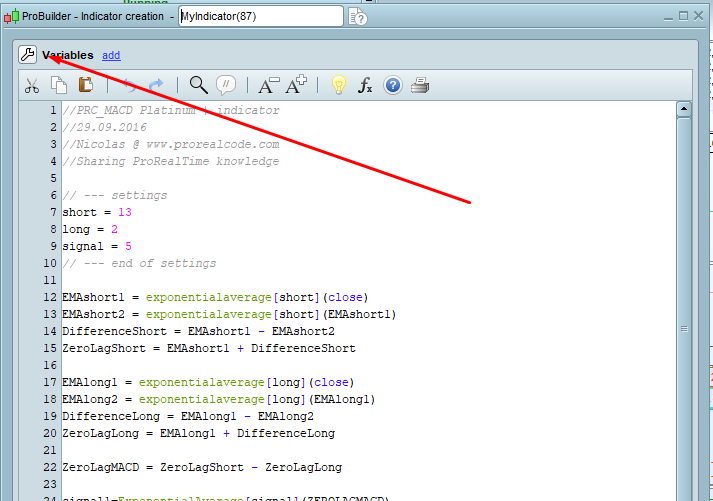Minimize the ProBuilder window
The image size is (713, 501).
tap(668, 17)
